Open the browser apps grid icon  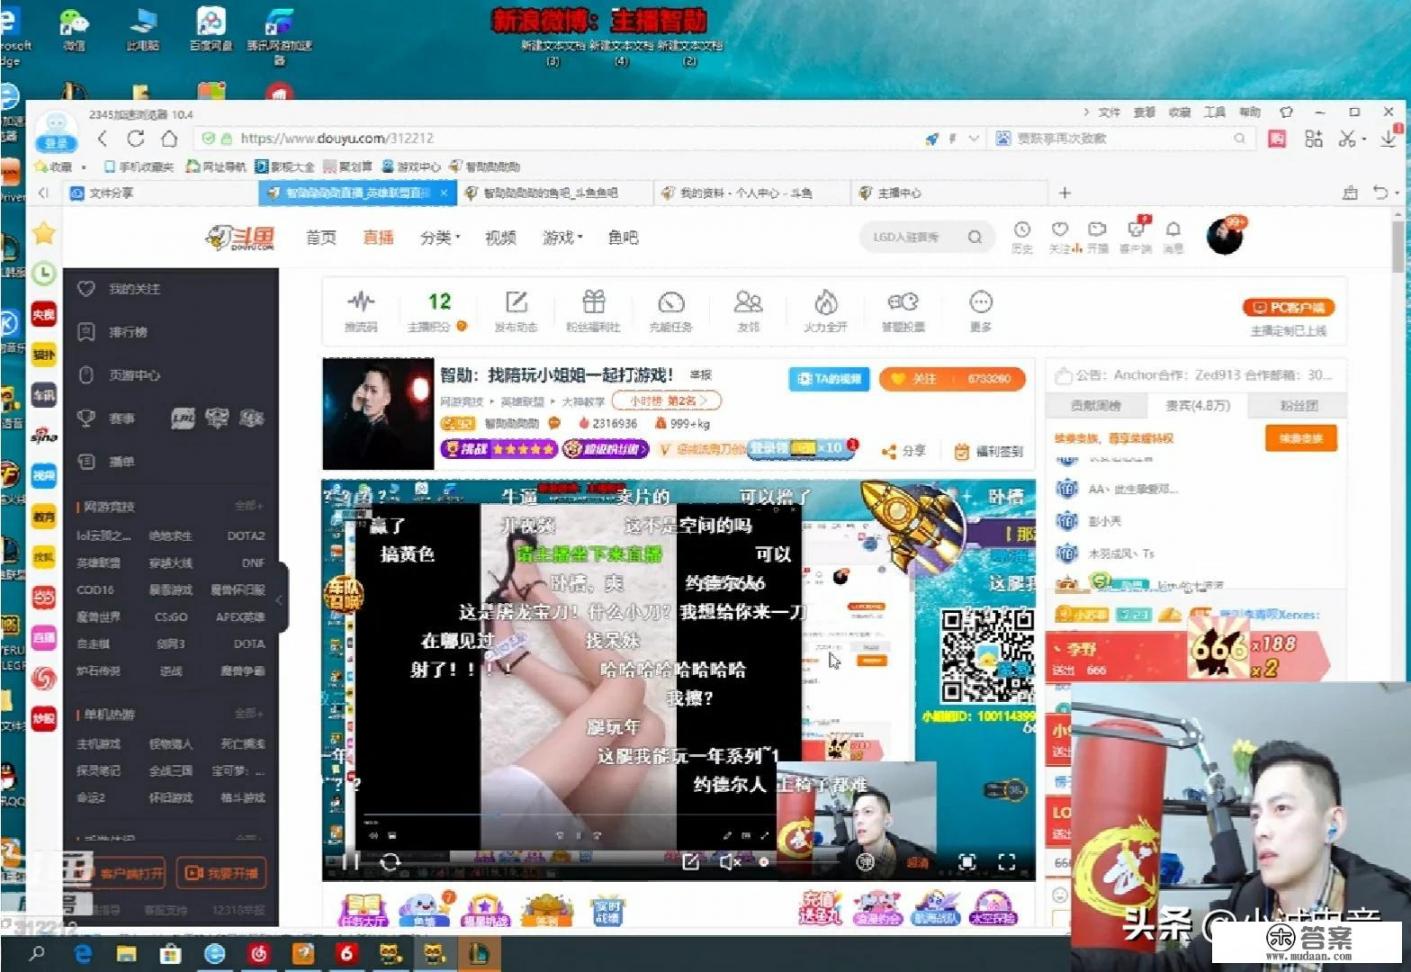tap(1314, 139)
